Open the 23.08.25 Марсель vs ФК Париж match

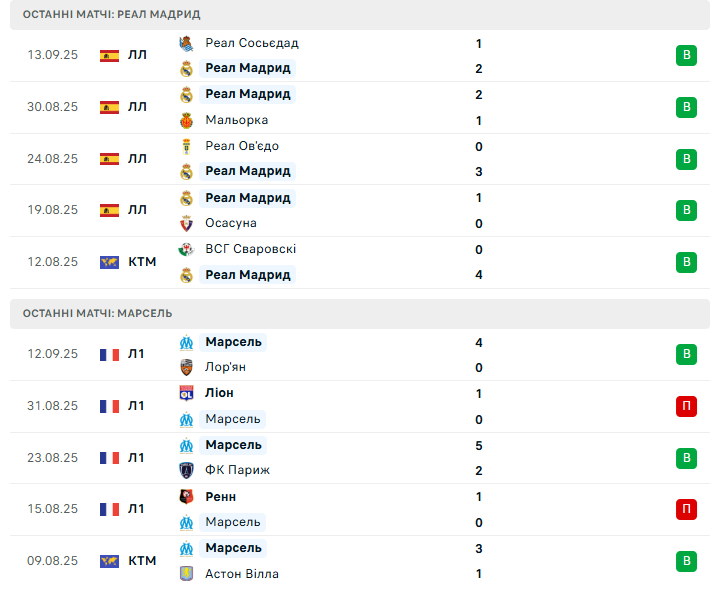(360, 458)
